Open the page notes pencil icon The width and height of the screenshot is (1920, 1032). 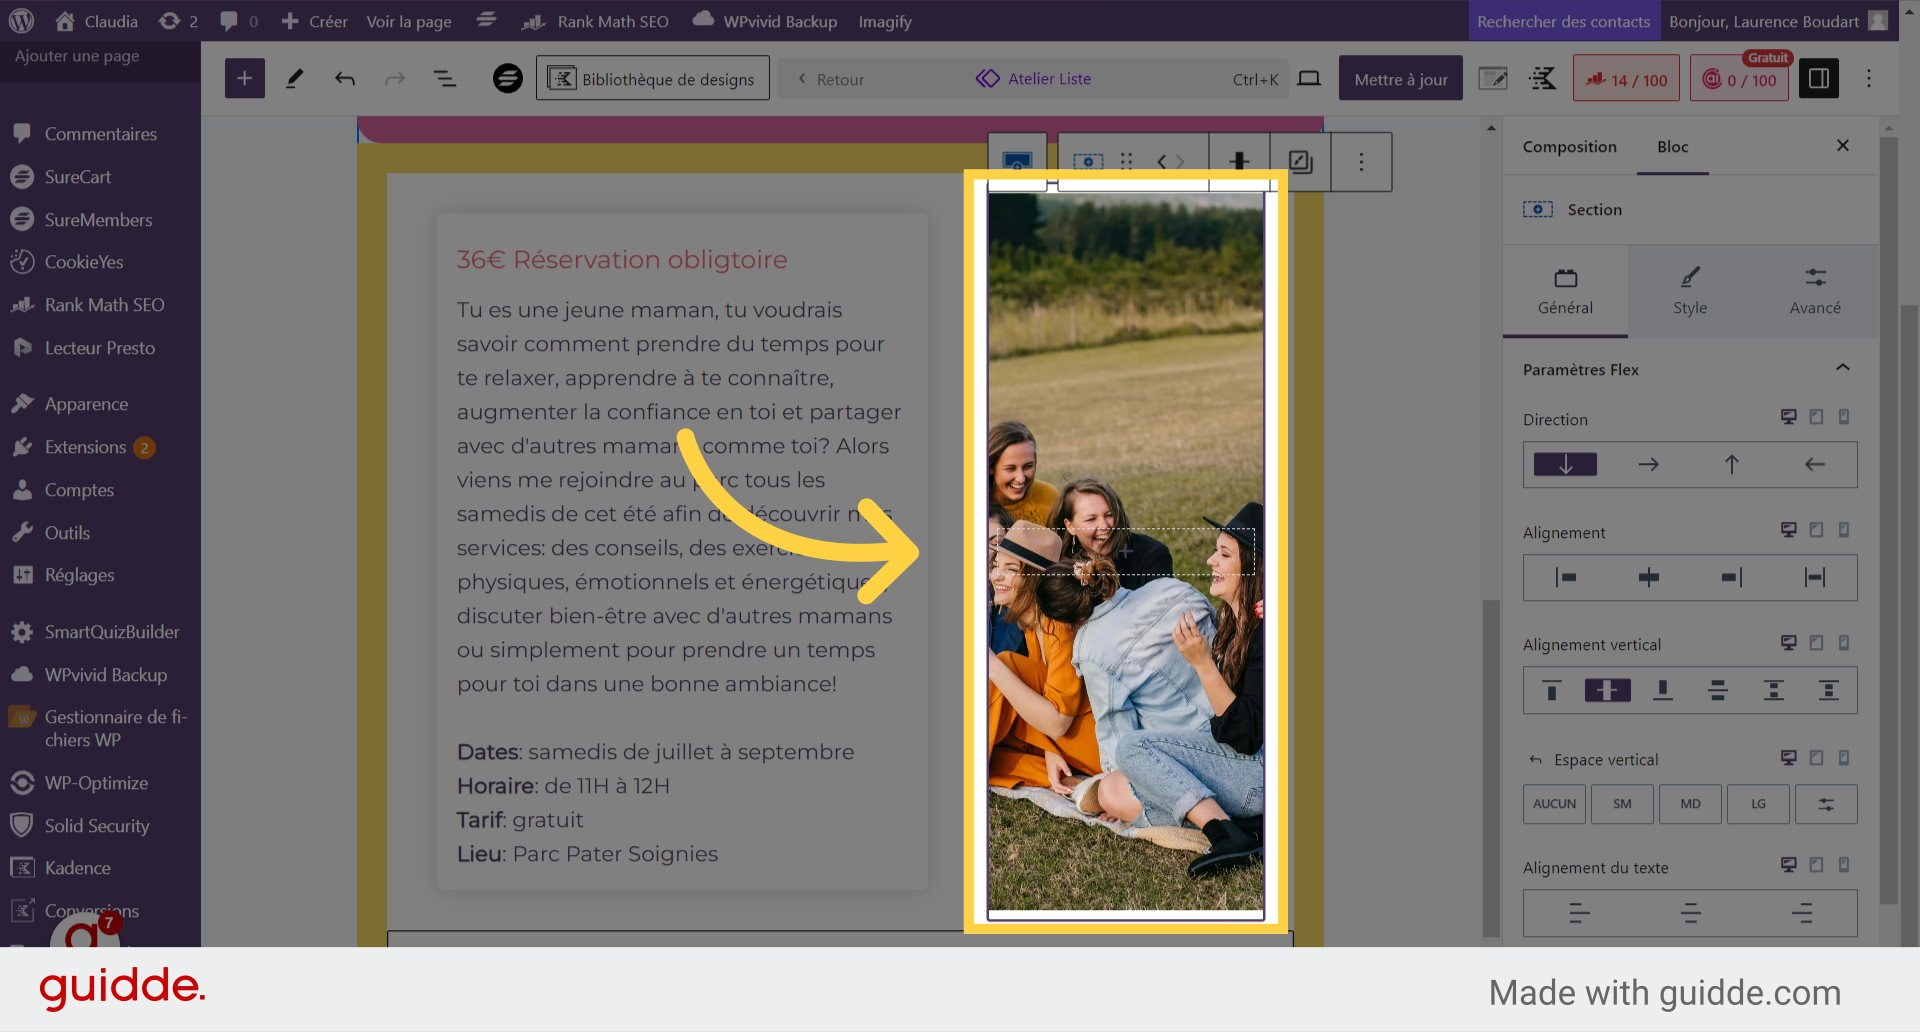tap(1493, 78)
